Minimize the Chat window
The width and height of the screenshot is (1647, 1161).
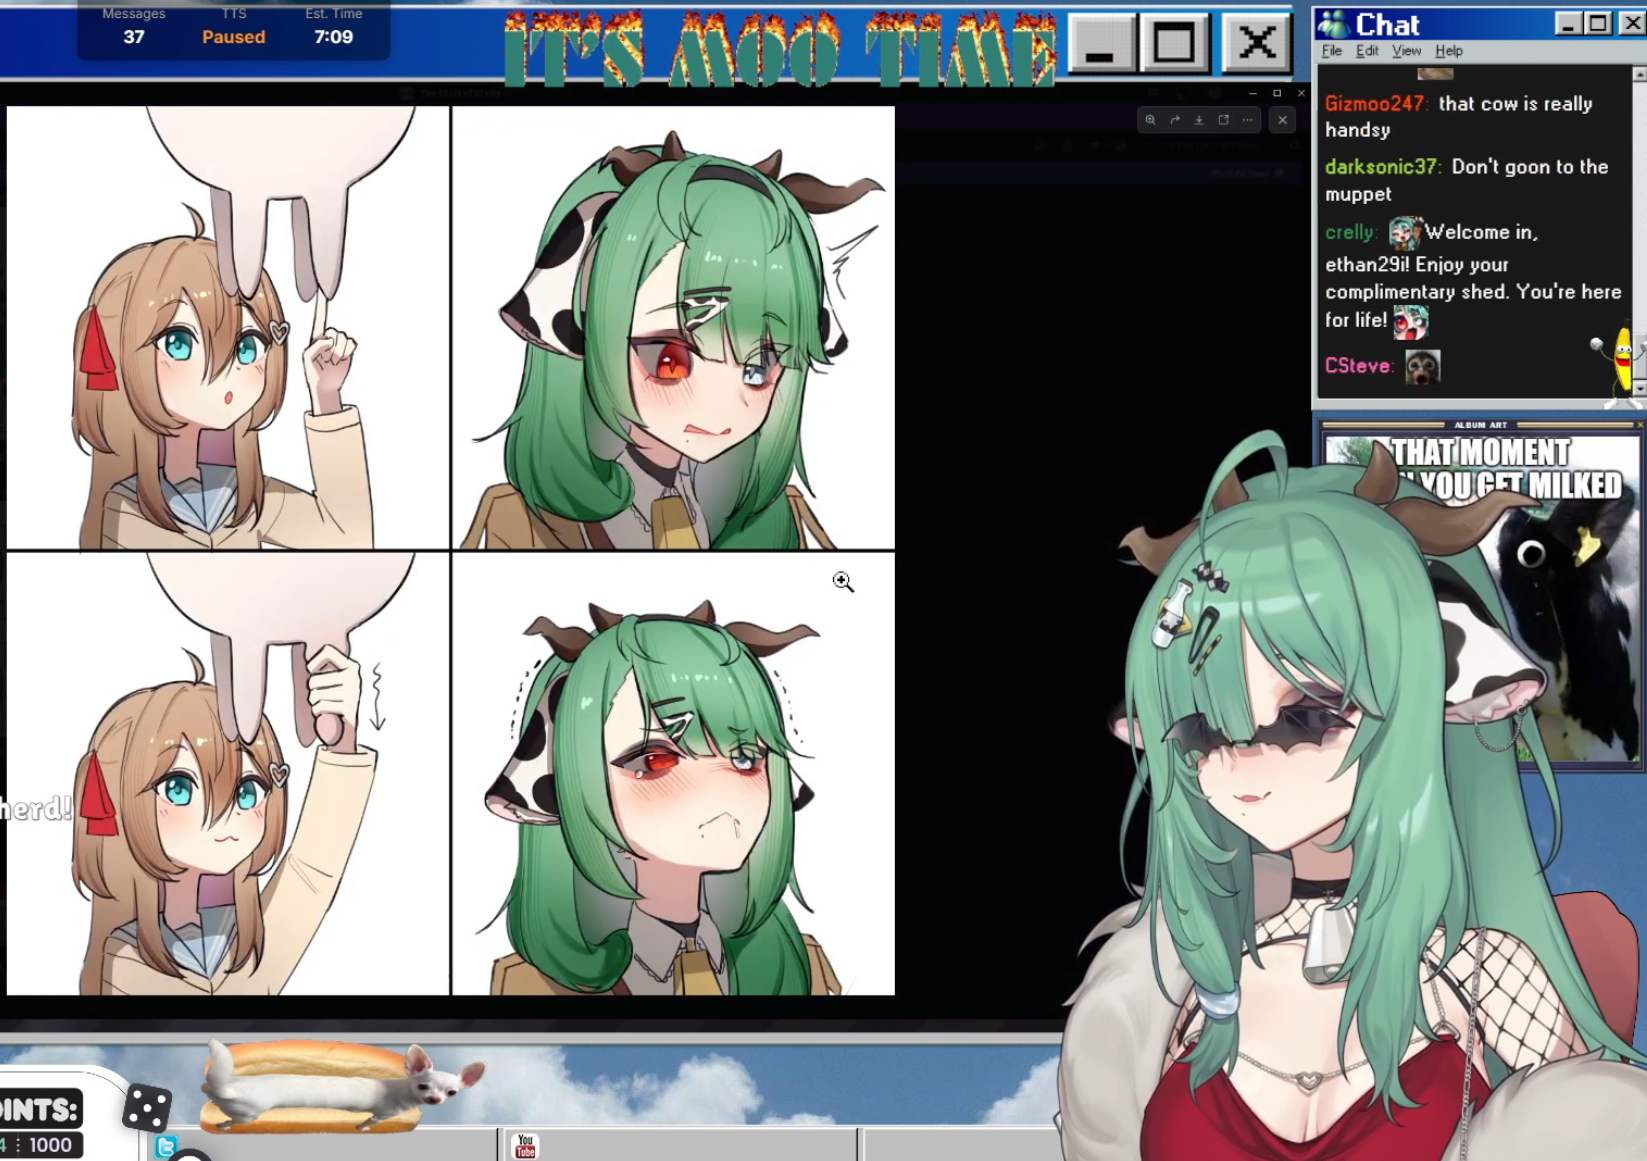click(1568, 23)
